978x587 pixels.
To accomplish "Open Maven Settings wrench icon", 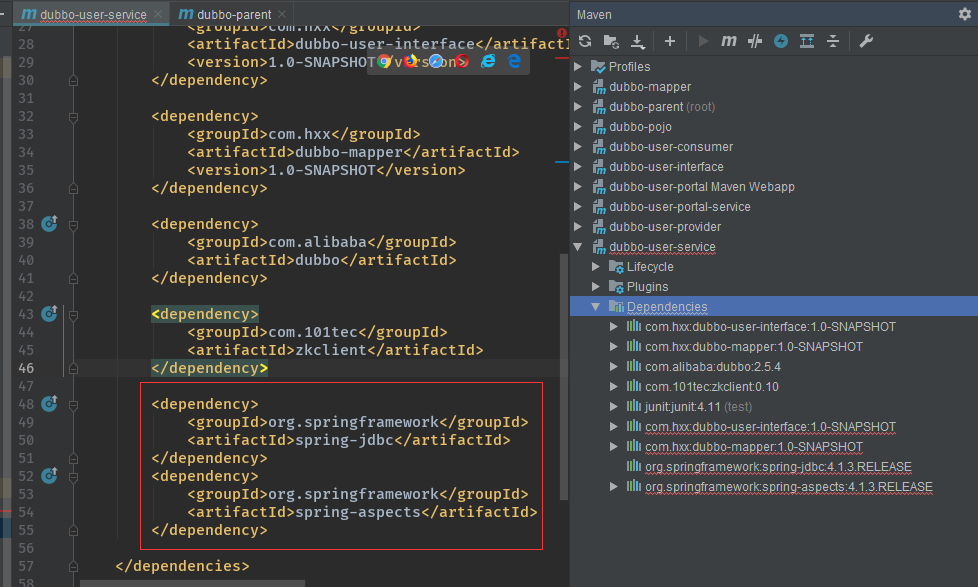I will 866,41.
